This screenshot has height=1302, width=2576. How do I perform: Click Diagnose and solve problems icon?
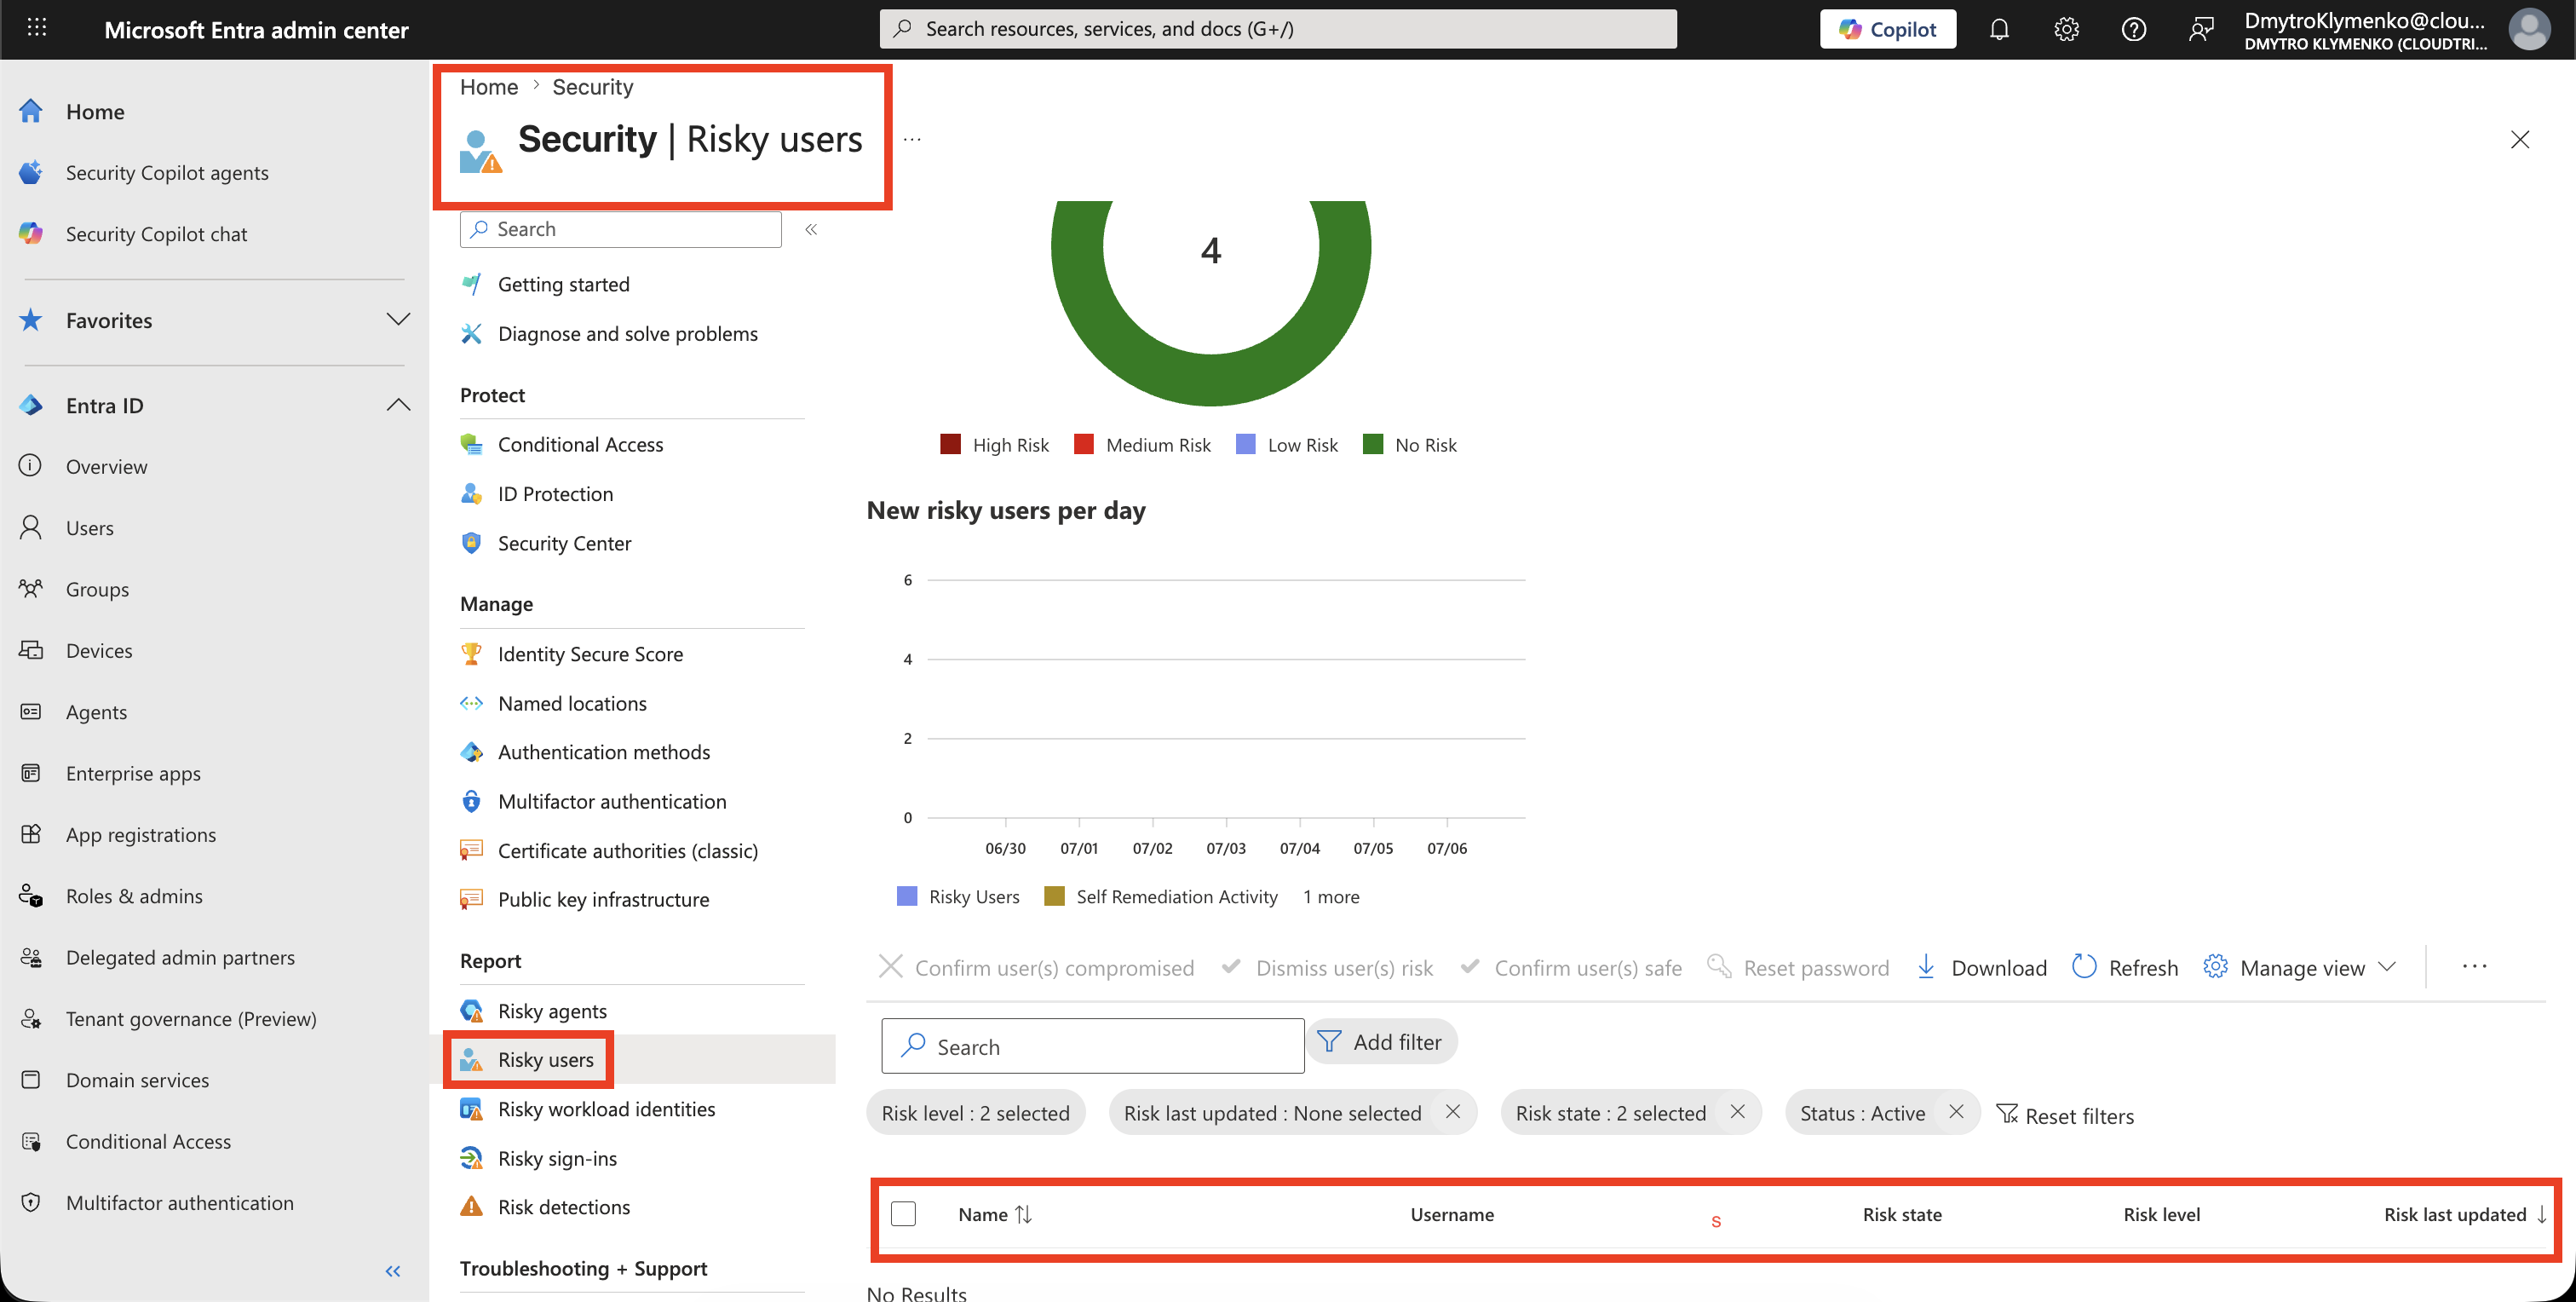point(471,333)
